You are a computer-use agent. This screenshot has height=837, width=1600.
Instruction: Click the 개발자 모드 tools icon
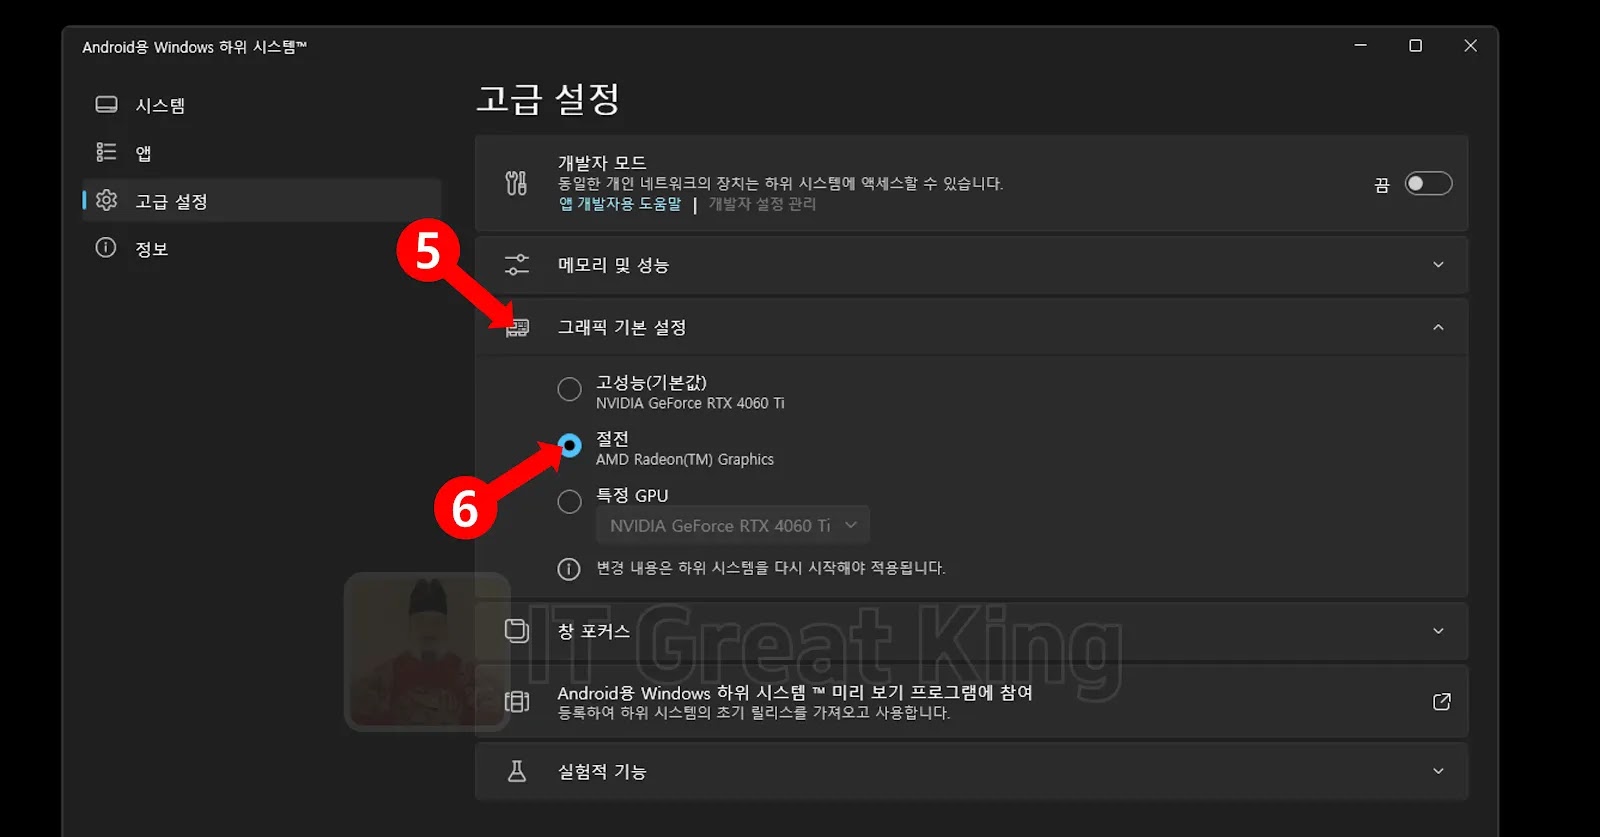pos(516,183)
